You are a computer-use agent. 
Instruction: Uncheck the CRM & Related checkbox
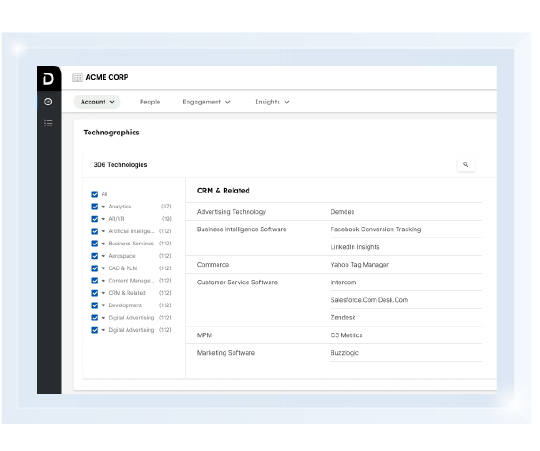coord(95,293)
